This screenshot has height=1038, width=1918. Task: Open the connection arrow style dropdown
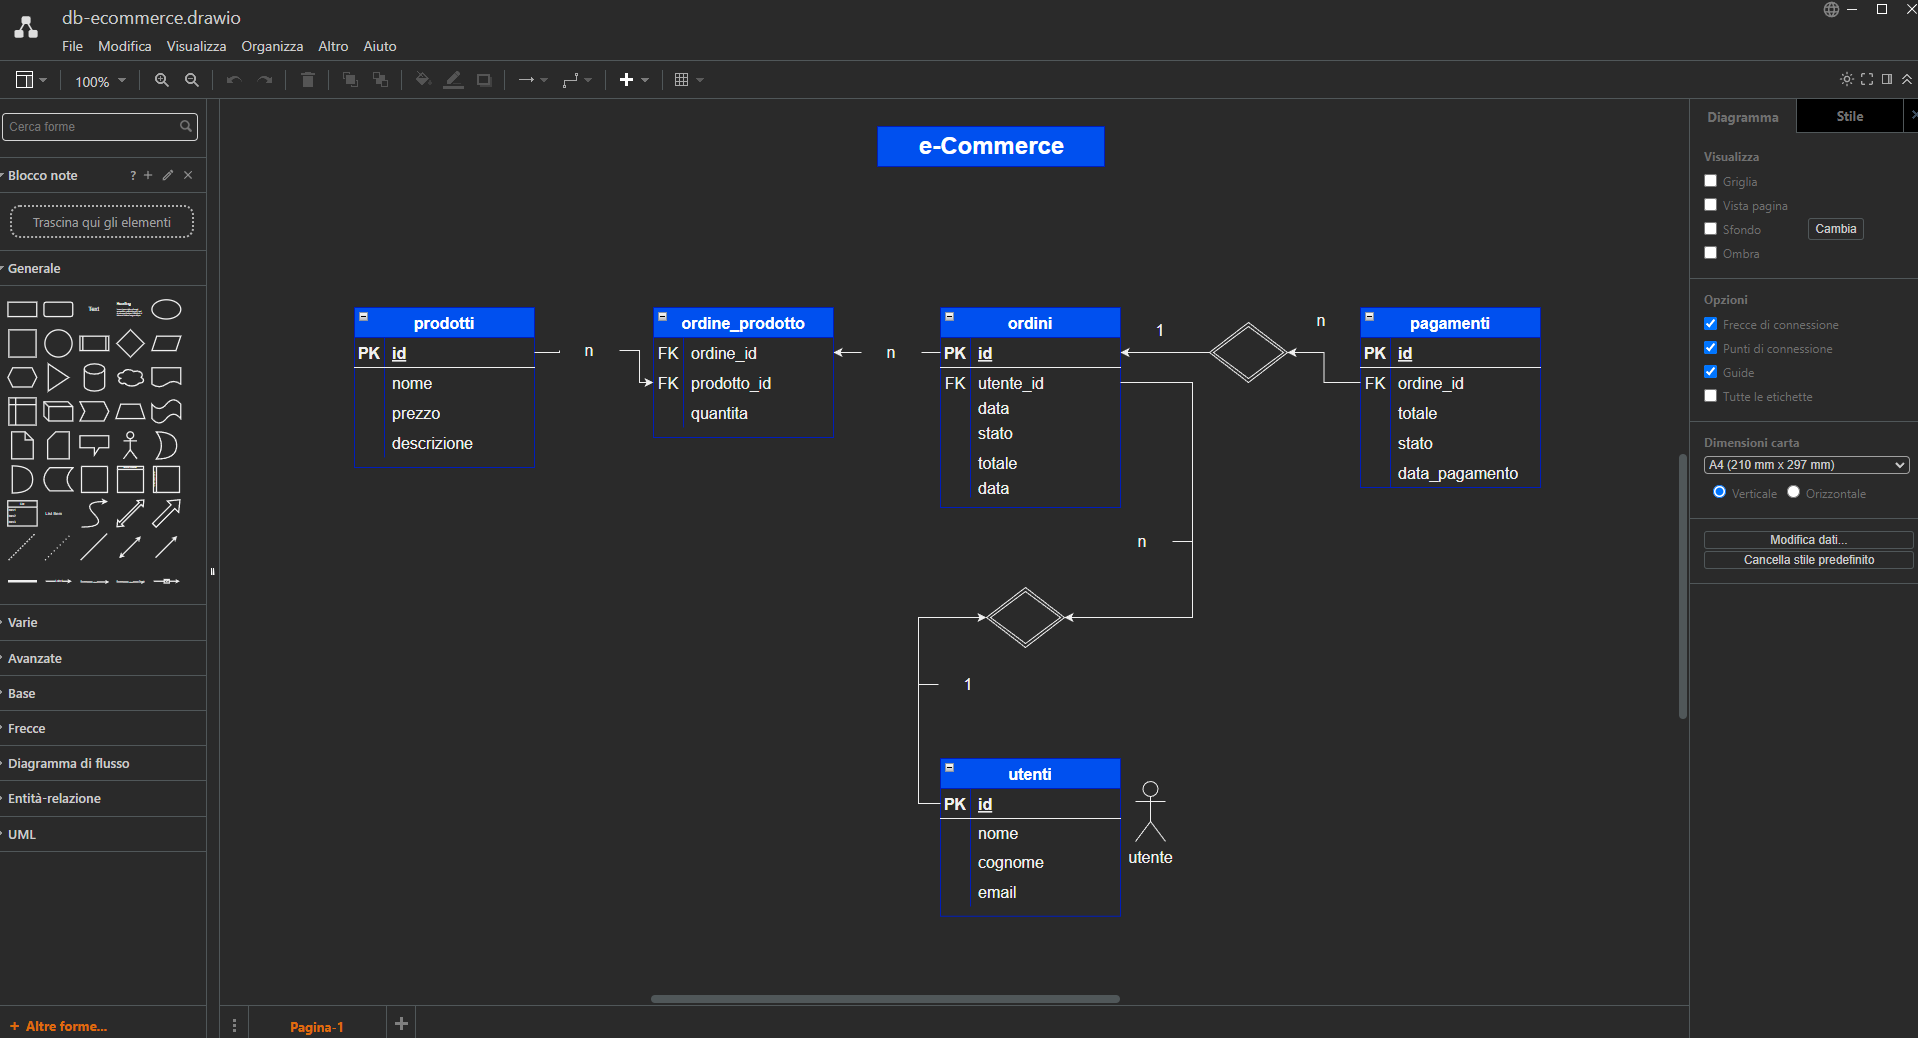point(533,80)
